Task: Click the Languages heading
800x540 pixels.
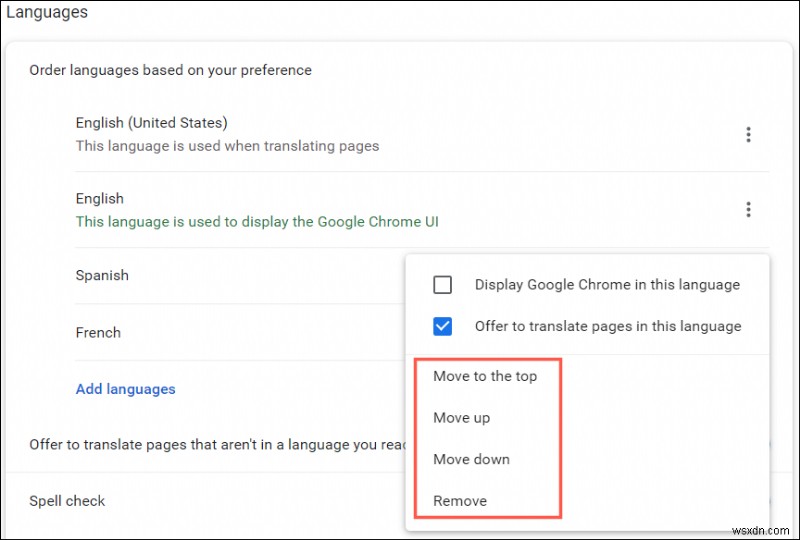Action: 47,12
